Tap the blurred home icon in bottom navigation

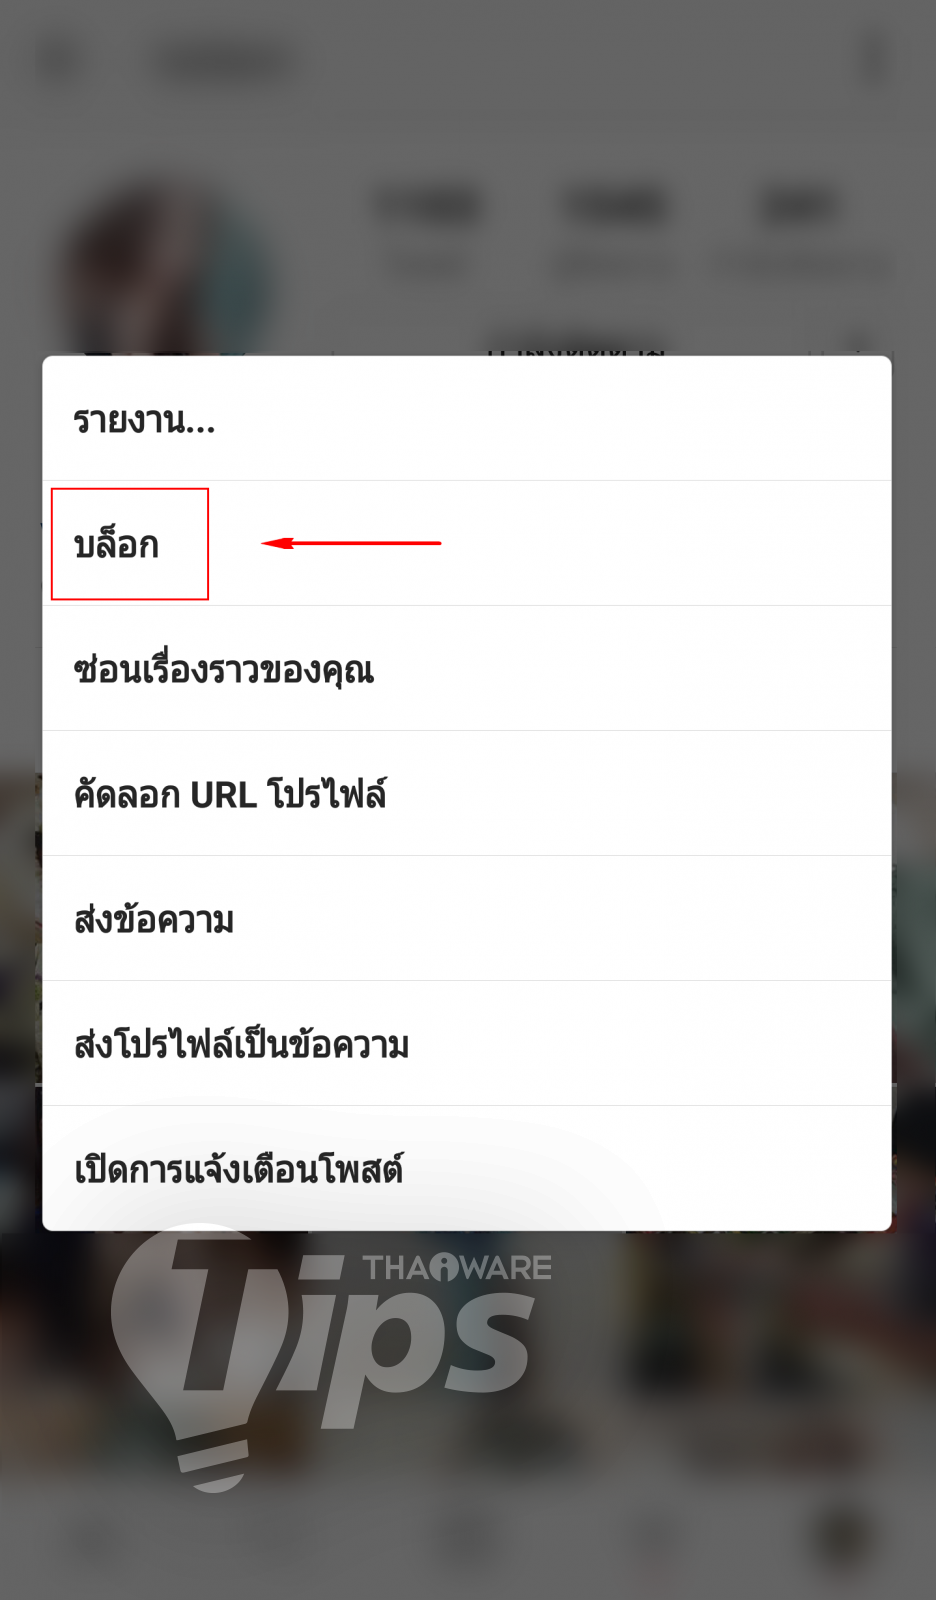click(96, 1538)
